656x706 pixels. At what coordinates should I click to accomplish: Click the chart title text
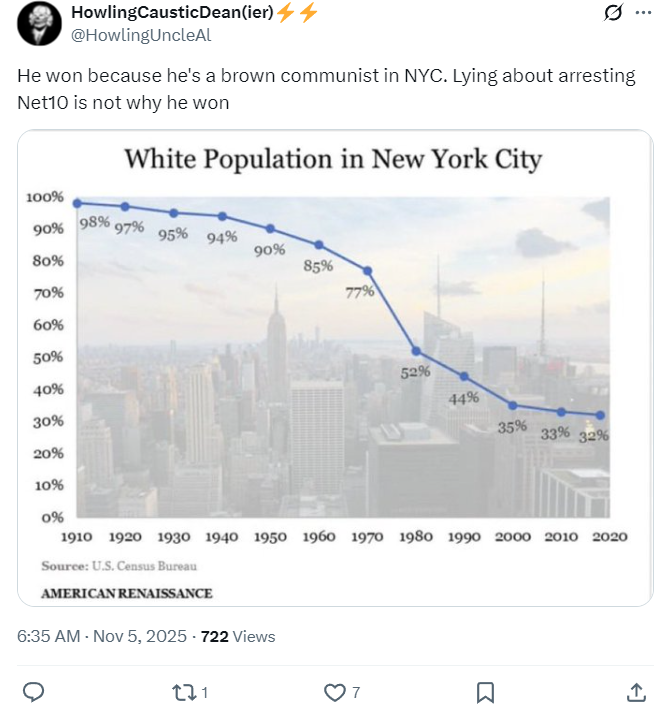(x=332, y=159)
